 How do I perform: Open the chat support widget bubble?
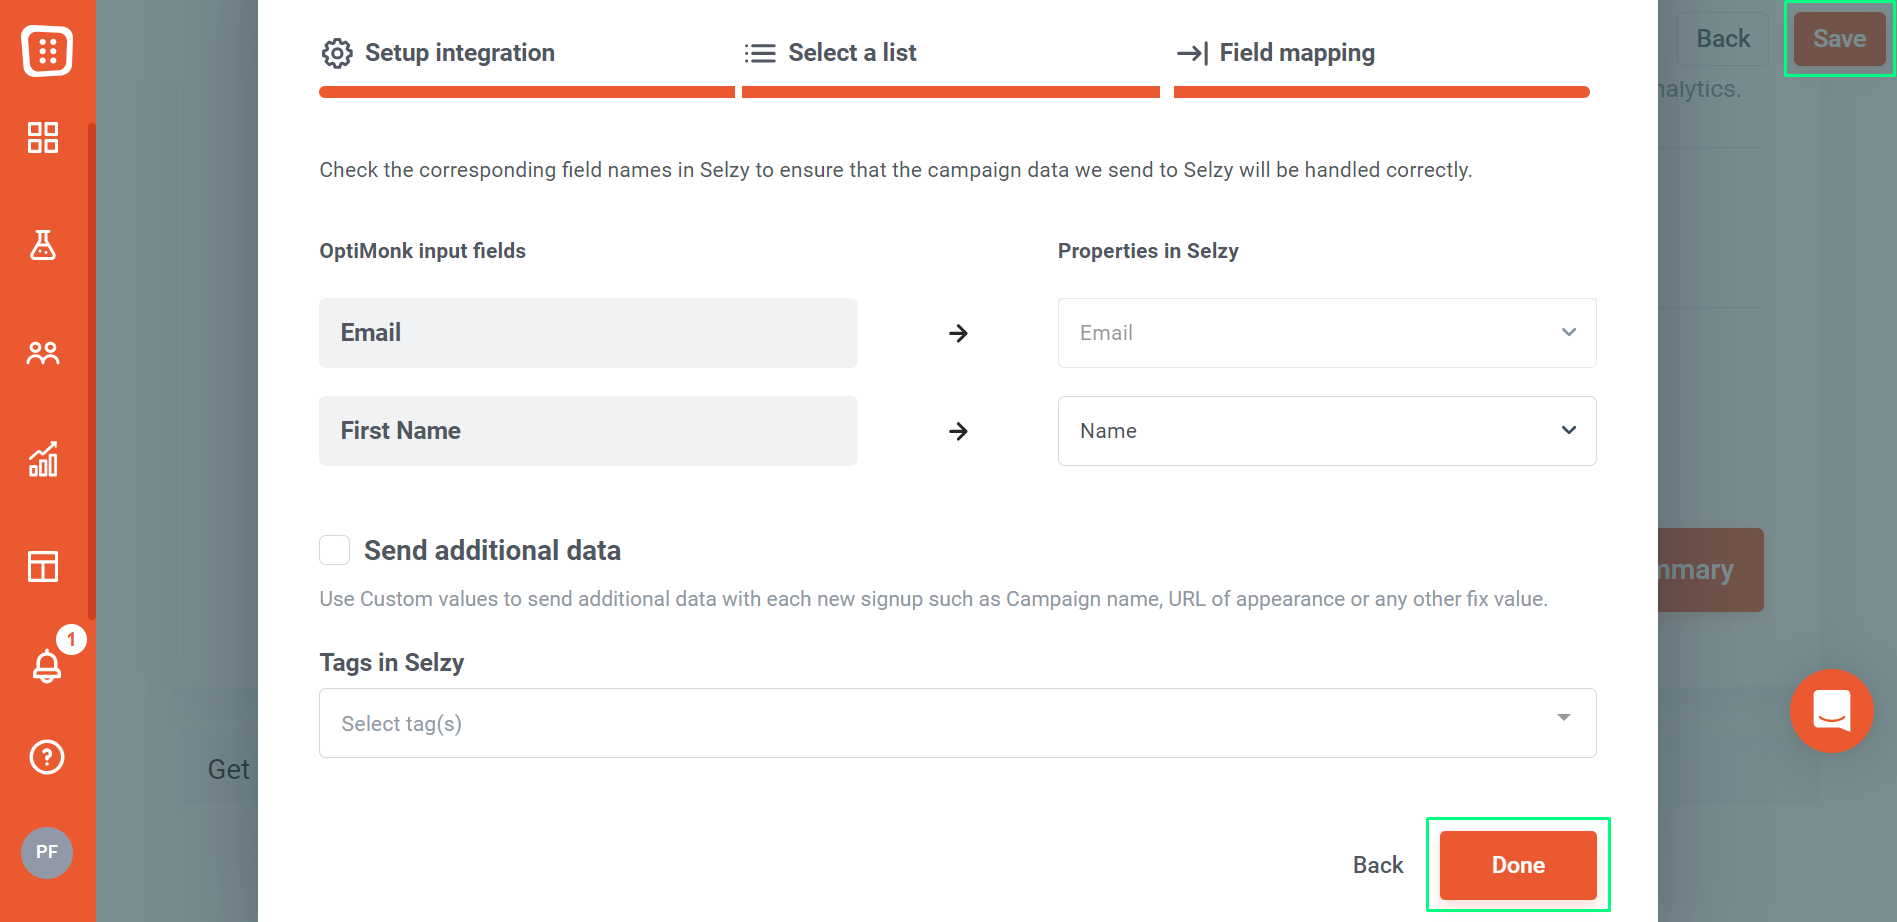[x=1831, y=711]
